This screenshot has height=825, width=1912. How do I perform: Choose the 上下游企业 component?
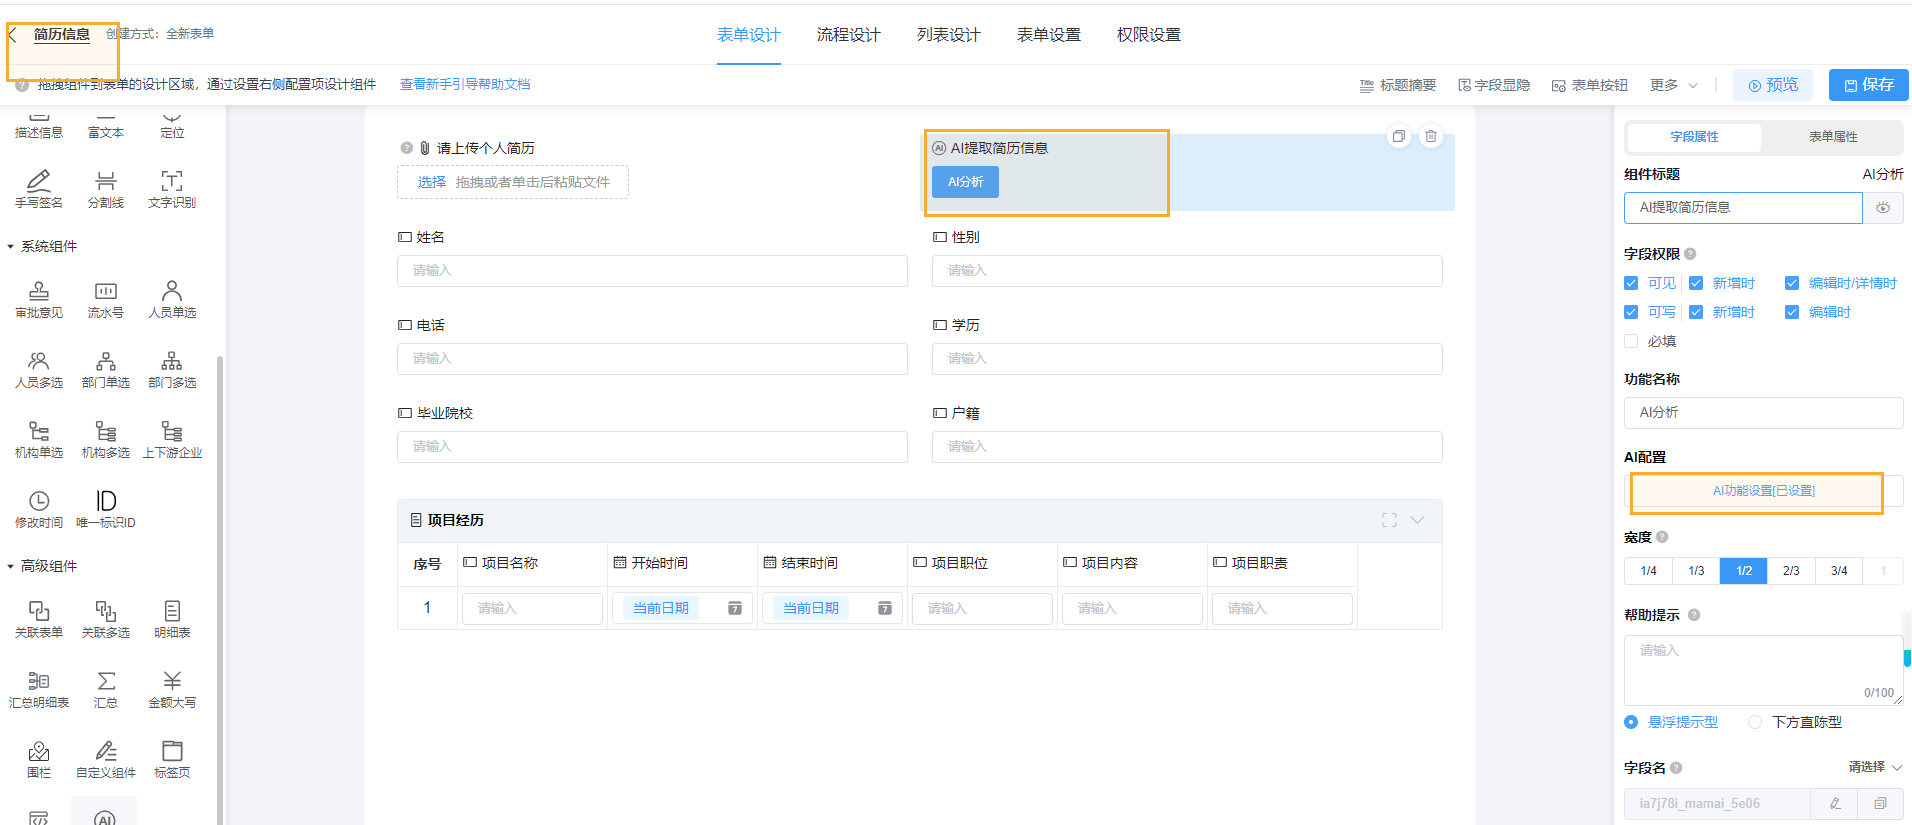pyautogui.click(x=172, y=438)
